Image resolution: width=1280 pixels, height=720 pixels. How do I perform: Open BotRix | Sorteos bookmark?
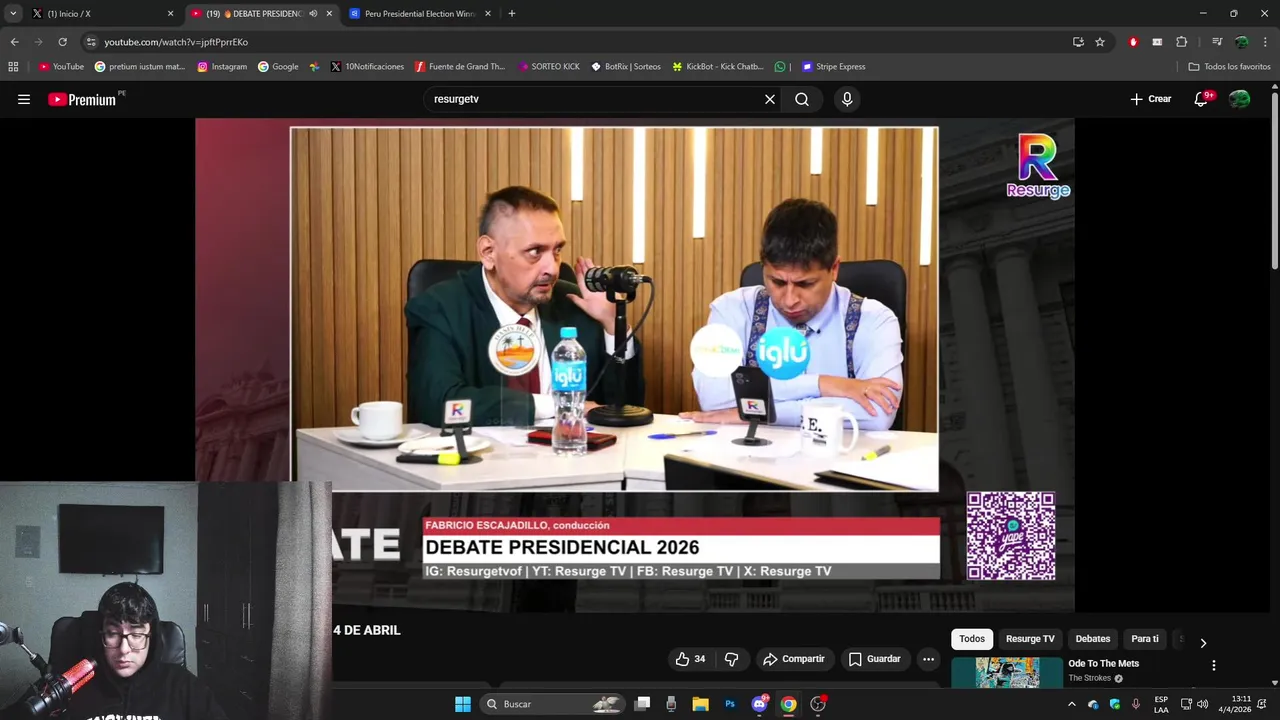626,67
